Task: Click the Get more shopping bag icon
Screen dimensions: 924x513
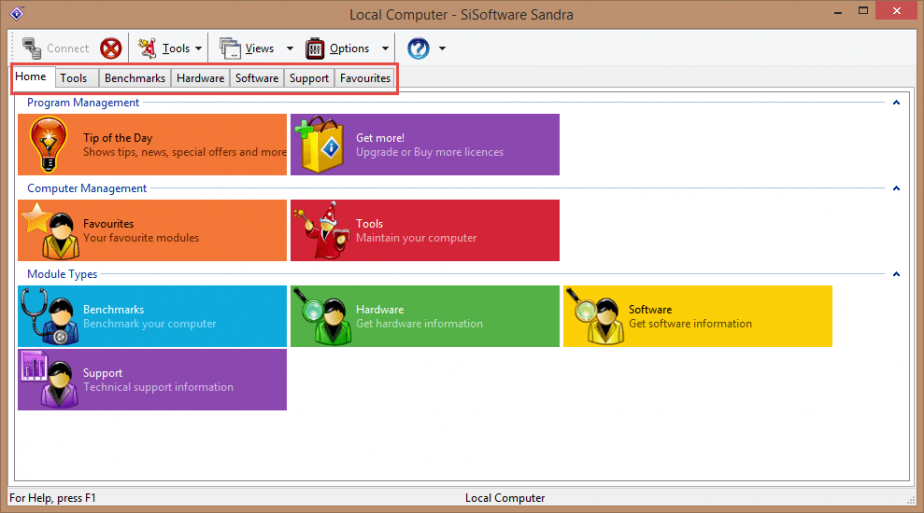Action: tap(320, 144)
